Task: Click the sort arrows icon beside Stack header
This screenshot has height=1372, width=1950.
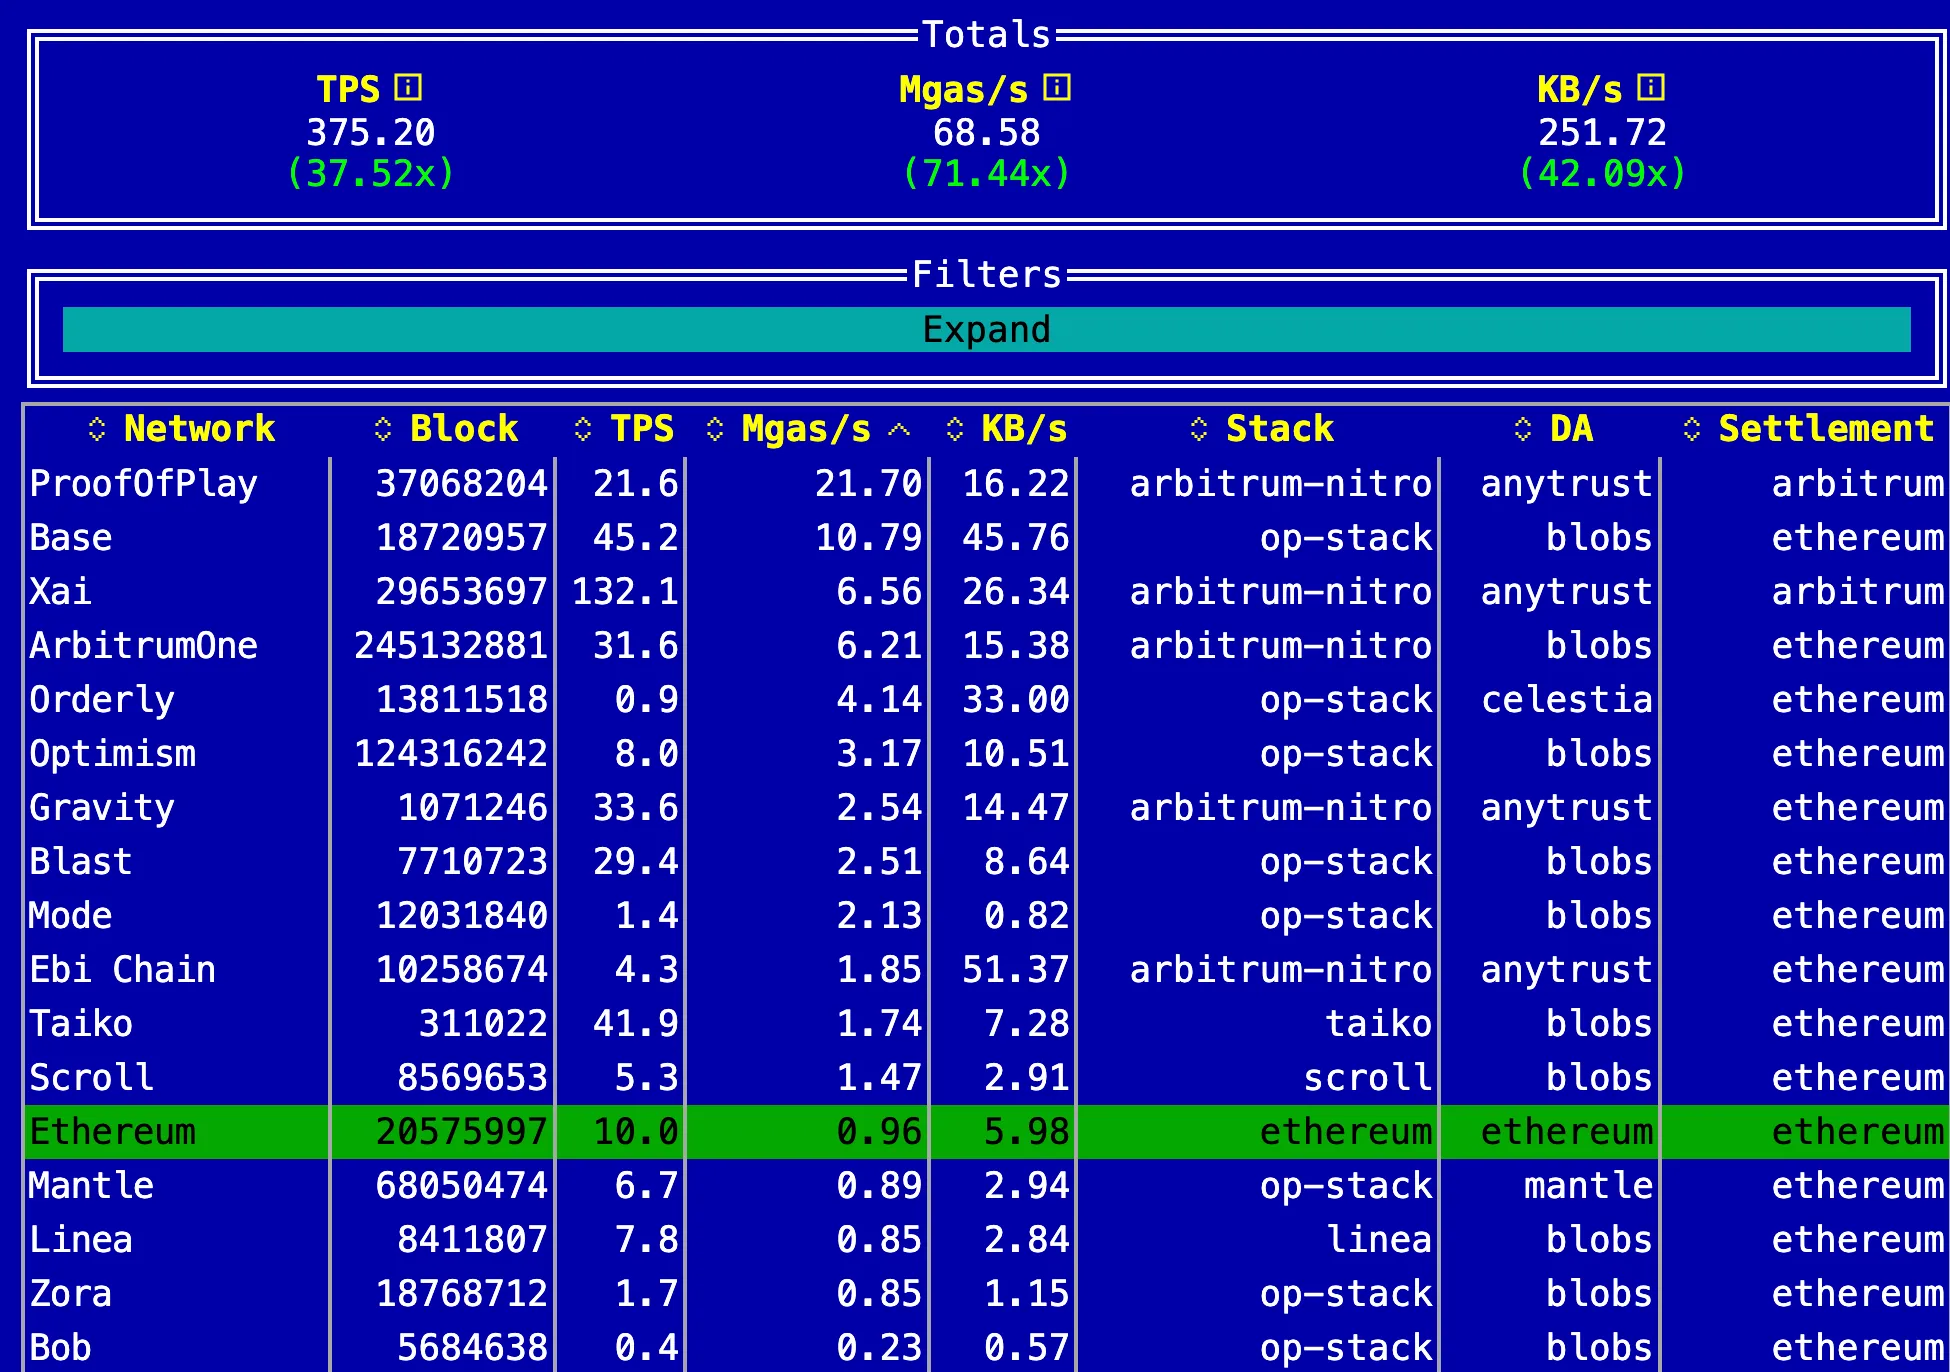Action: (1199, 429)
